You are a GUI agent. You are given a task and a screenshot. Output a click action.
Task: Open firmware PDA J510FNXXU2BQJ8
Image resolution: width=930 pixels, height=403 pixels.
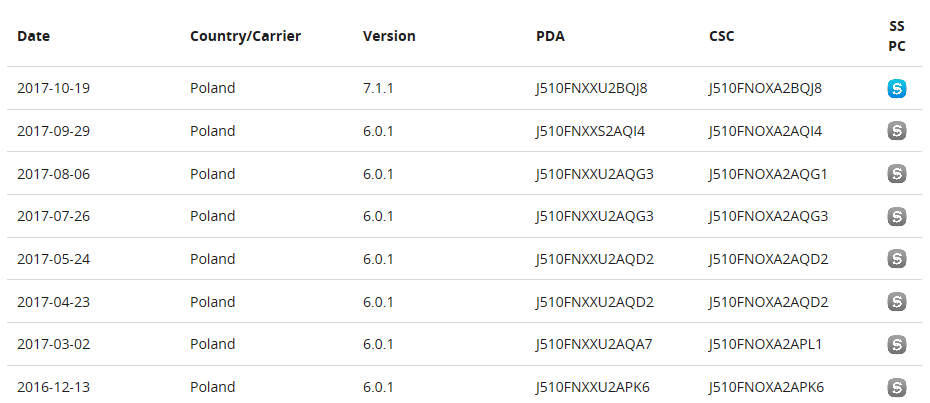tap(592, 88)
